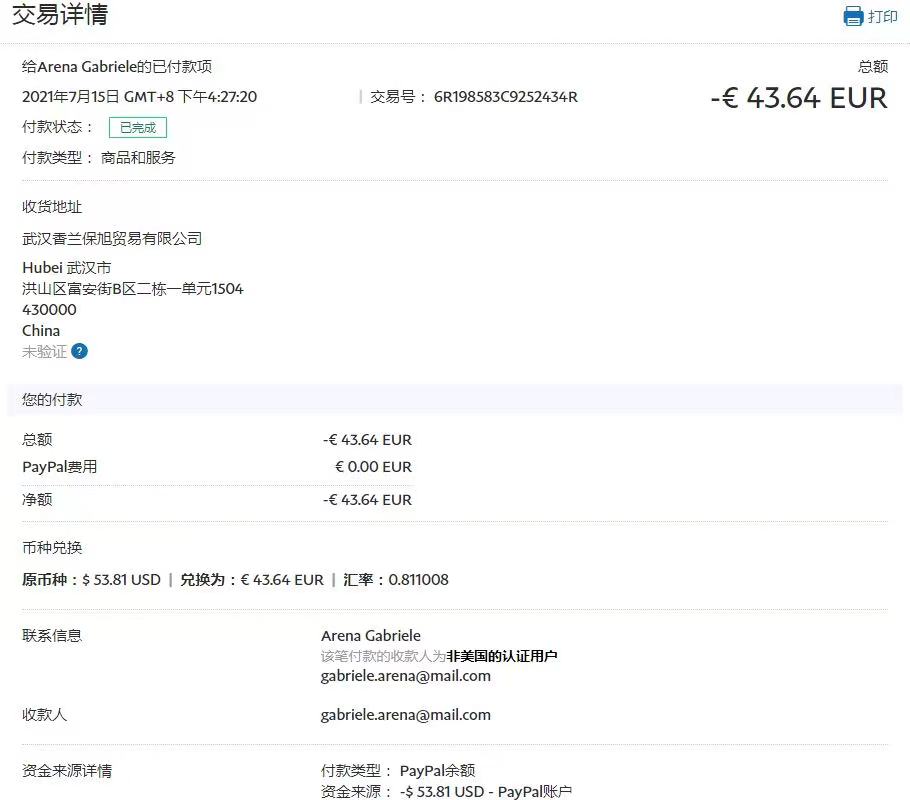
Task: Click the PayPal费用 € 0.00 EUR amount
Action: pyautogui.click(x=372, y=467)
